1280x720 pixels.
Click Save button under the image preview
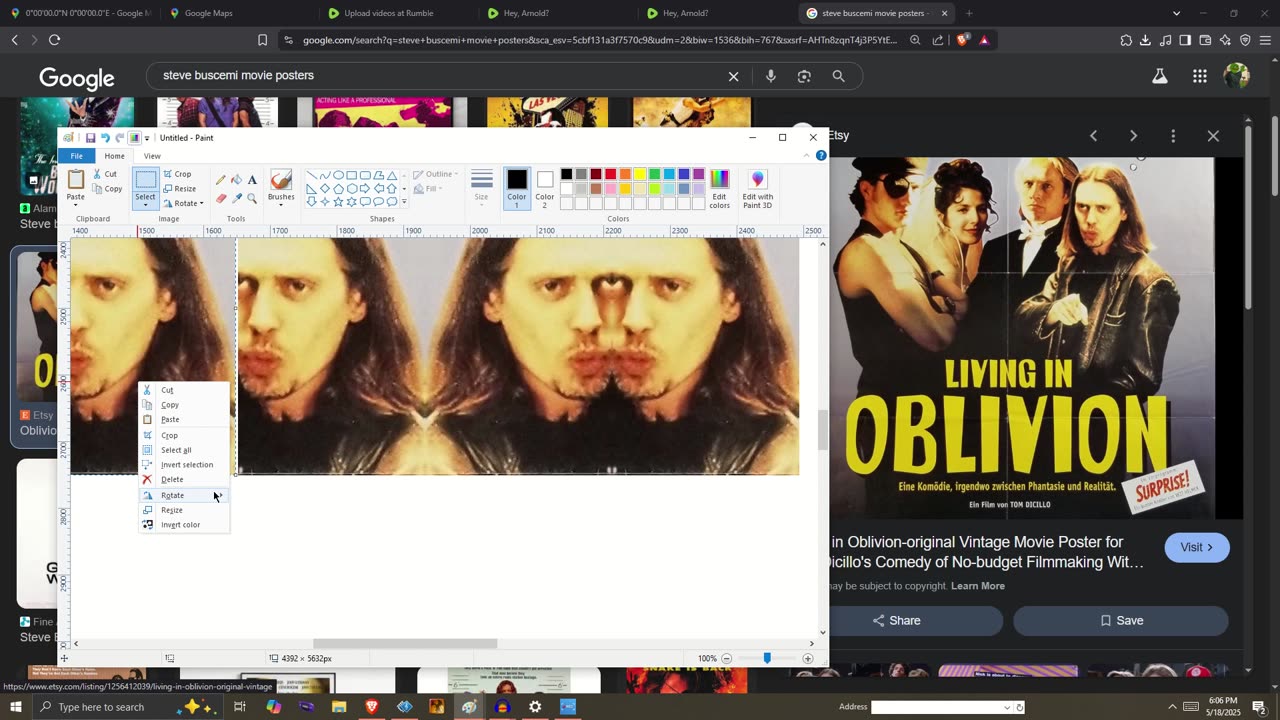(1121, 621)
